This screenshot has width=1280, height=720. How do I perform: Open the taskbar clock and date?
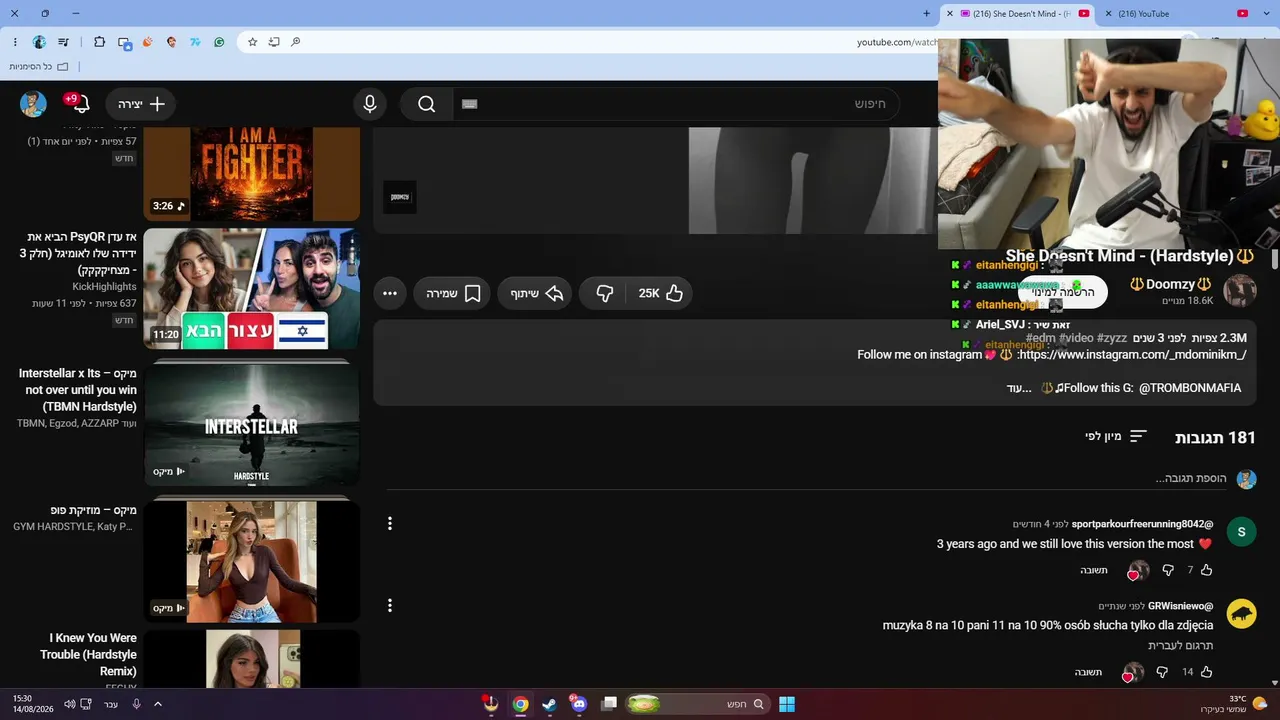[x=31, y=704]
